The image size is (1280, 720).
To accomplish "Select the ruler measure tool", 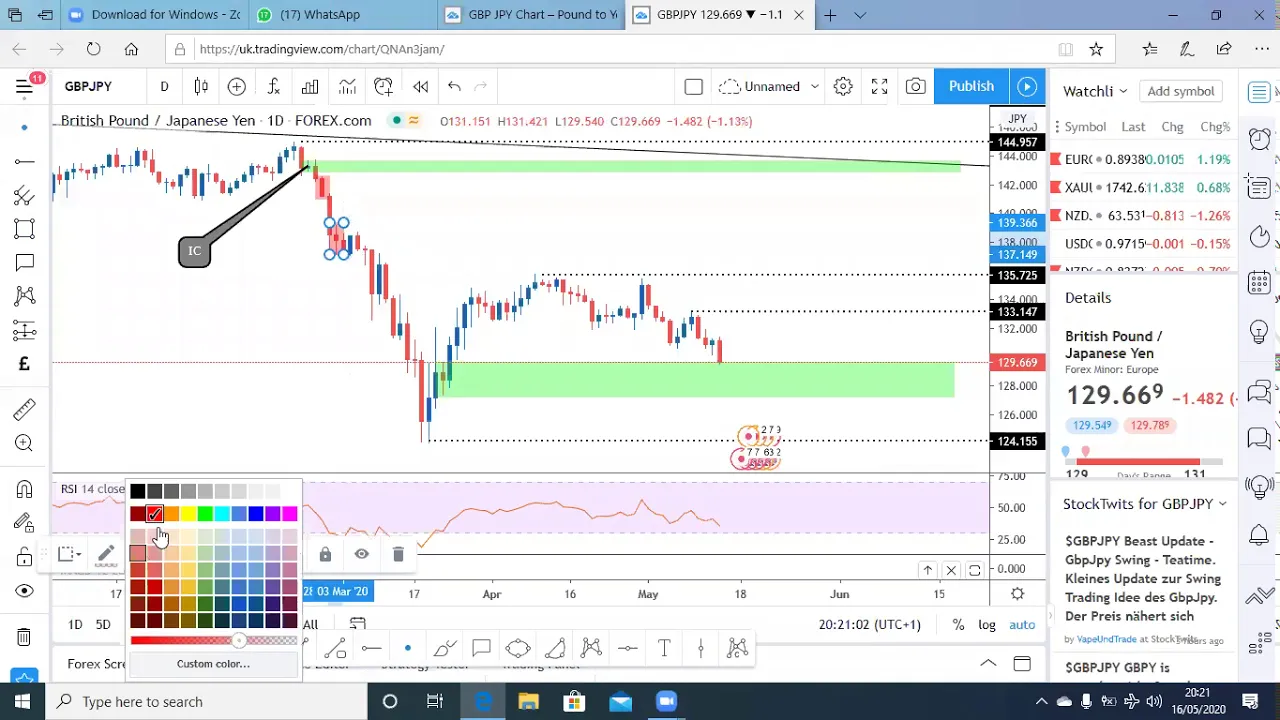I will pos(25,409).
